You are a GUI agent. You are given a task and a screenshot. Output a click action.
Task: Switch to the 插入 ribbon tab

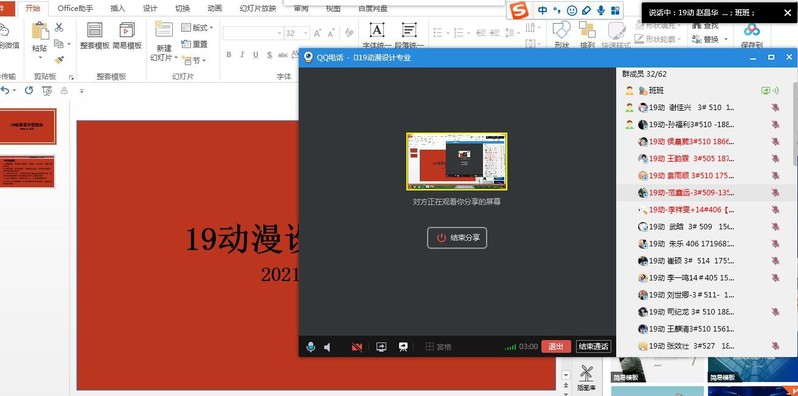tap(118, 8)
